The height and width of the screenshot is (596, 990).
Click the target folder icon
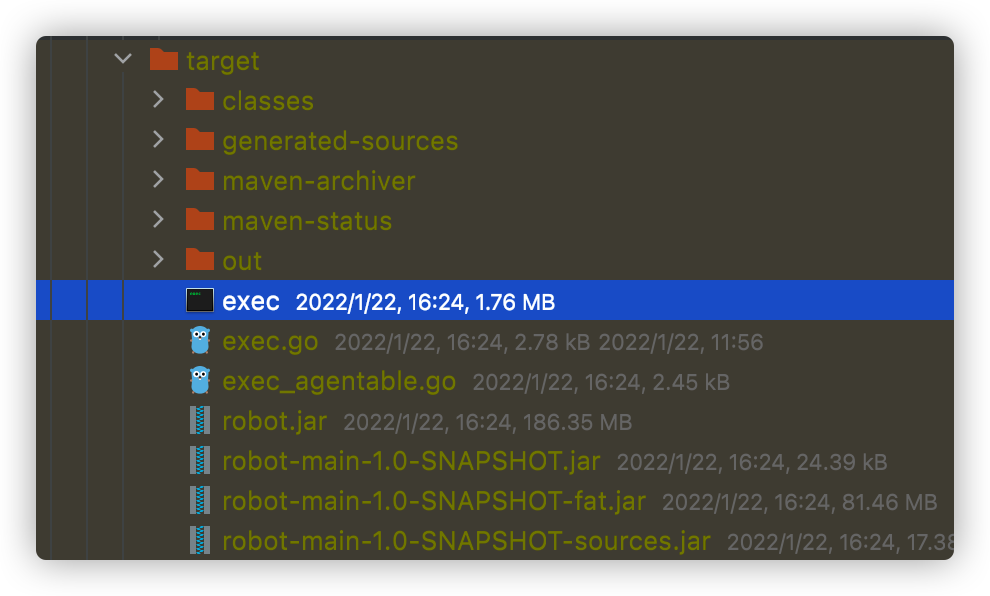tap(164, 59)
